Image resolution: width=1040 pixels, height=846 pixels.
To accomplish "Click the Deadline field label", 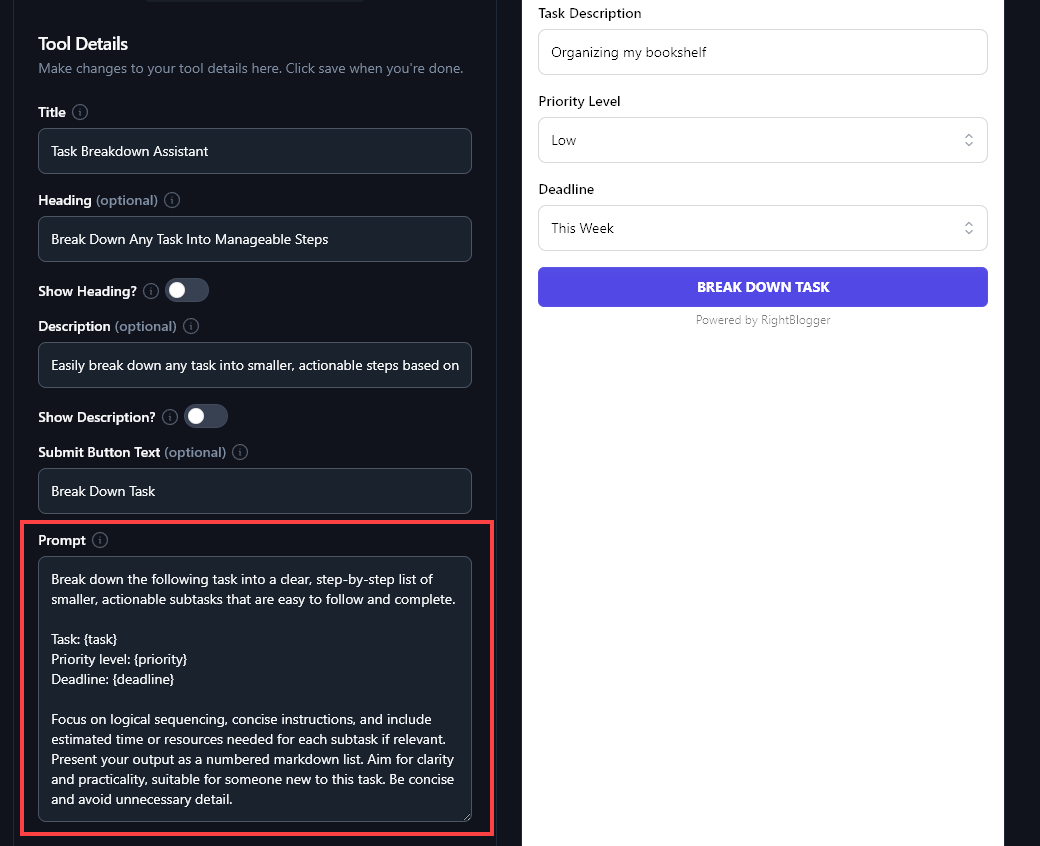I will point(566,189).
